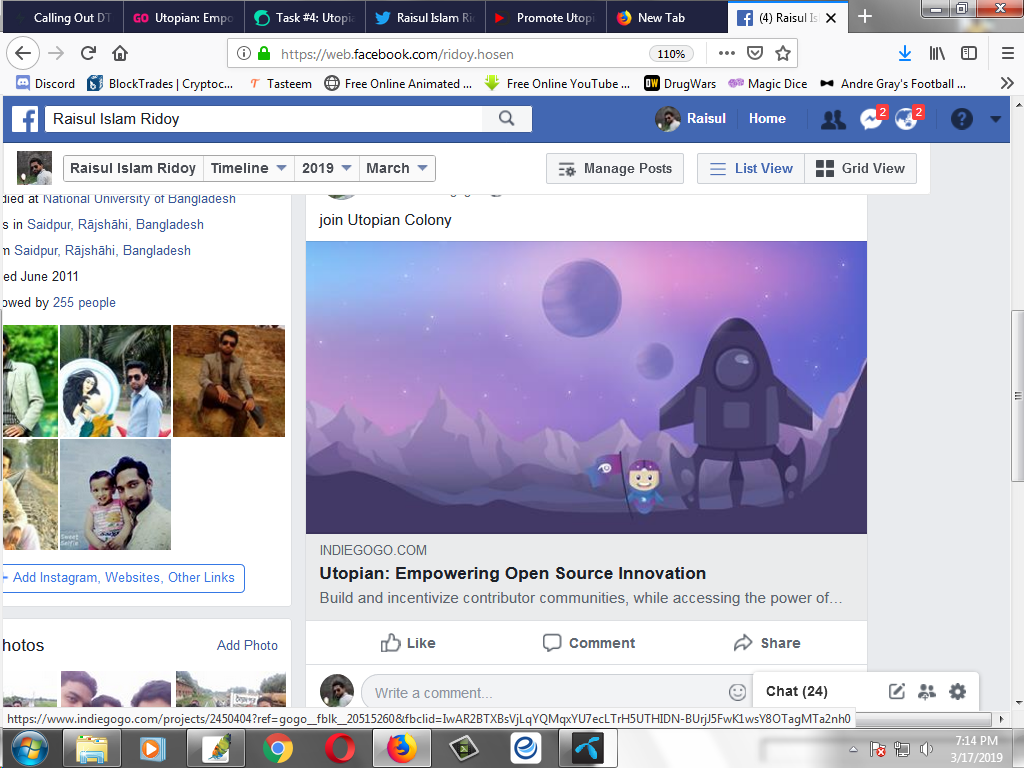Click Add Instagram, Websites, Other Links
The width and height of the screenshot is (1024, 768).
click(x=123, y=578)
